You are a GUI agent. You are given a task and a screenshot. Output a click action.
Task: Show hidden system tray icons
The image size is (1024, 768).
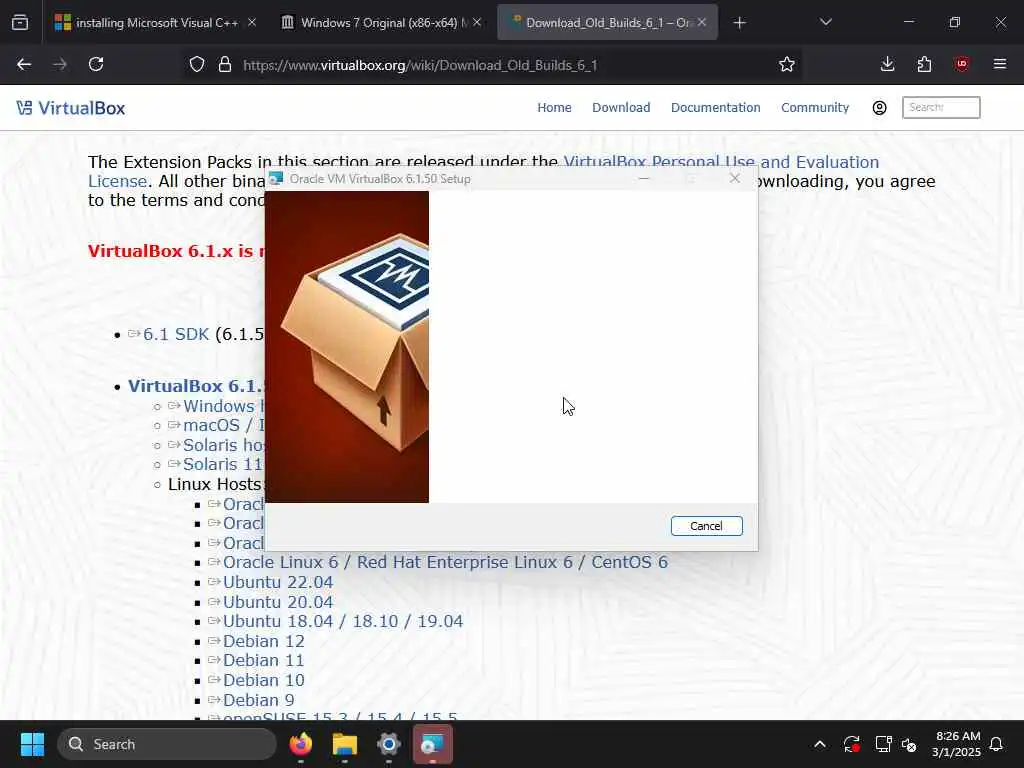click(820, 744)
